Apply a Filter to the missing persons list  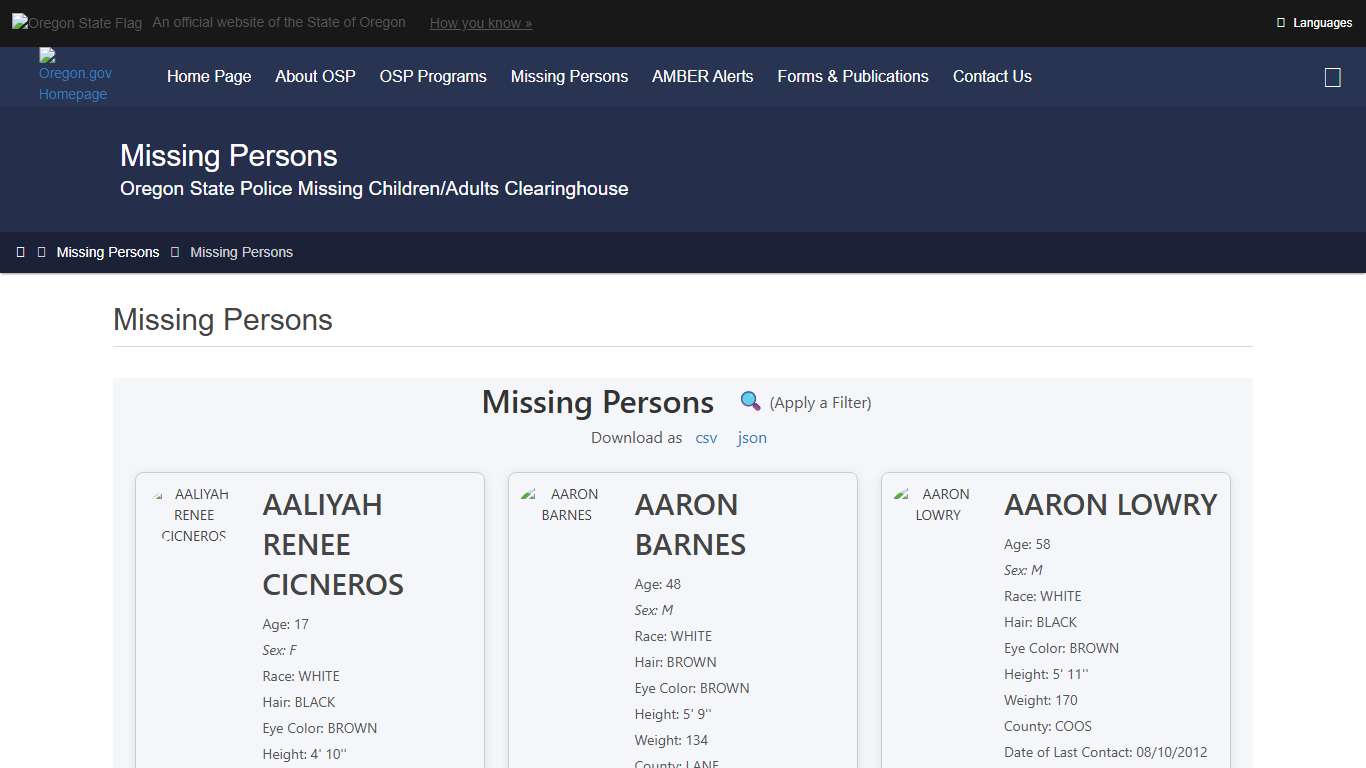tap(820, 402)
